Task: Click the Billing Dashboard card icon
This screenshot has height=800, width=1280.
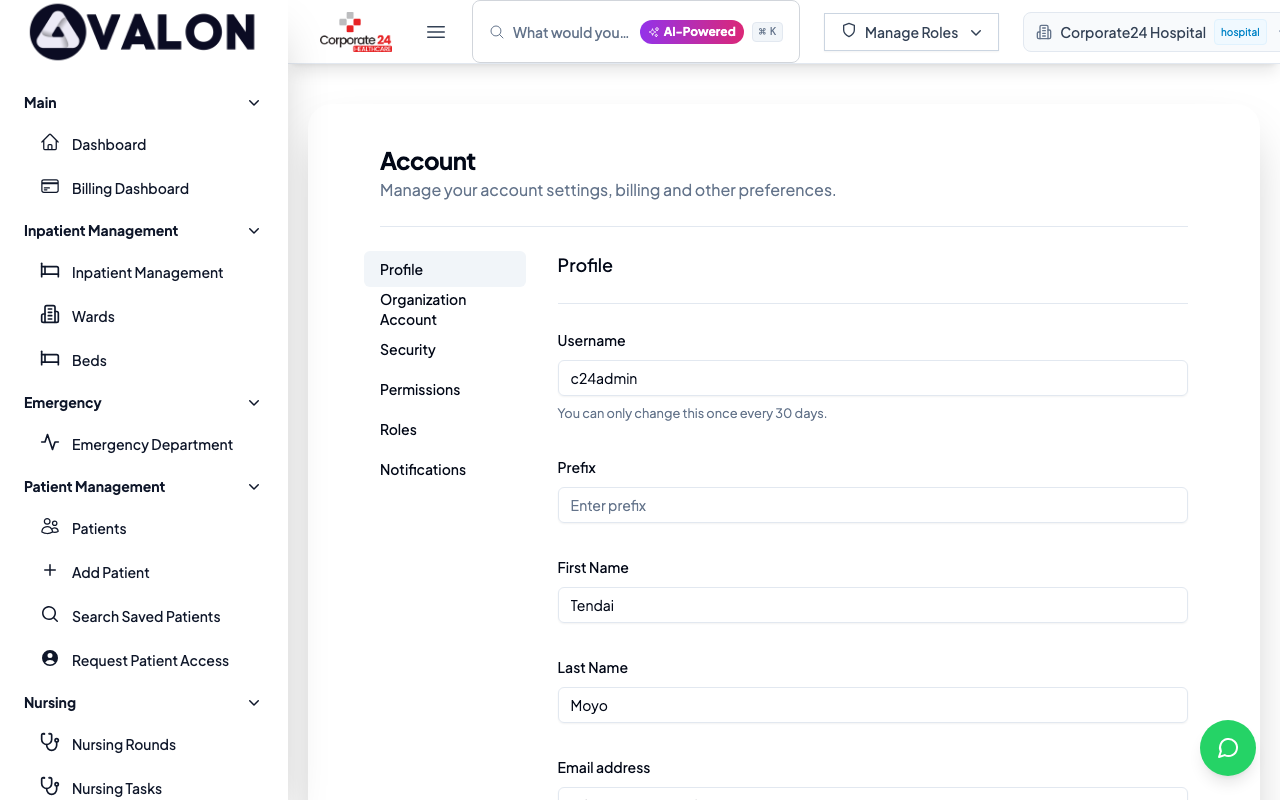Action: (x=50, y=187)
